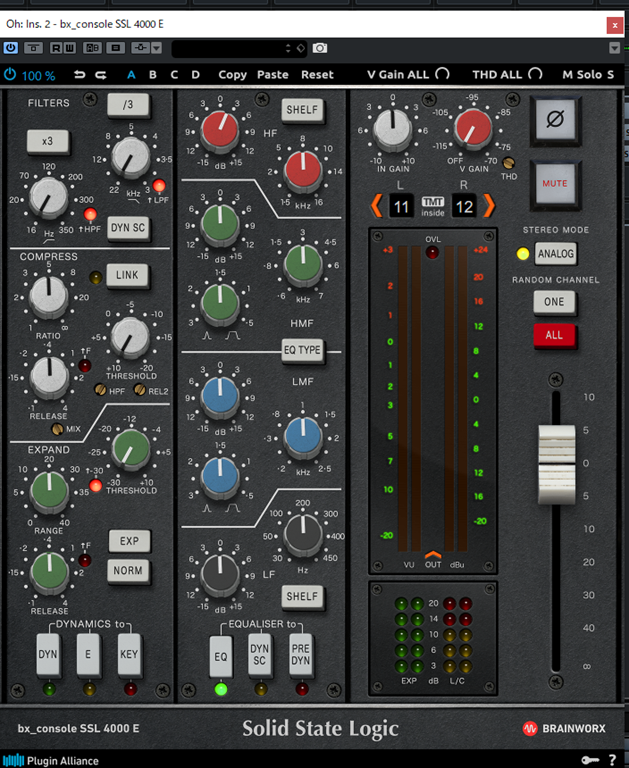This screenshot has height=768, width=629.
Task: Click the red random channel ALL button
Action: (x=555, y=336)
